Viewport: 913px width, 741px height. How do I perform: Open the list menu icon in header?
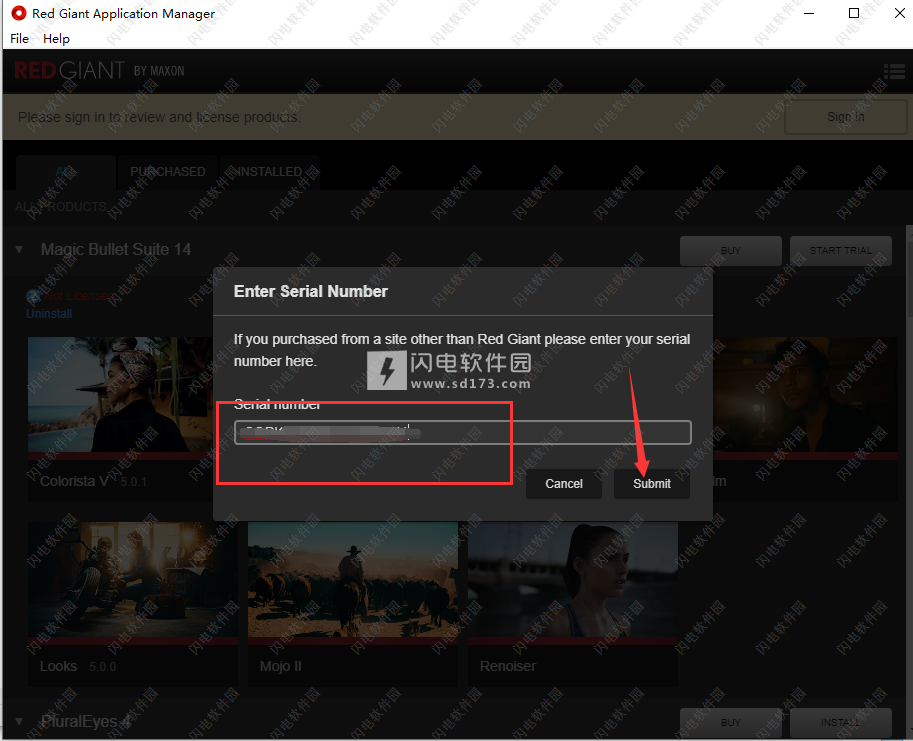coord(894,72)
